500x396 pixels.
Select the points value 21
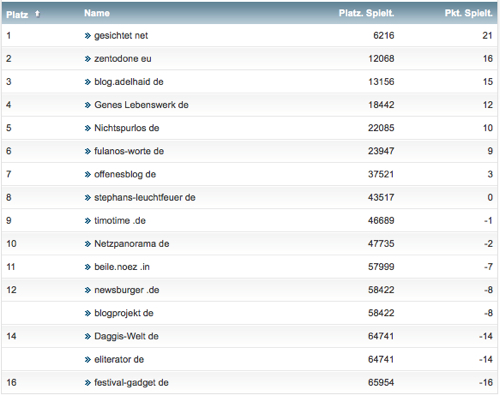487,36
